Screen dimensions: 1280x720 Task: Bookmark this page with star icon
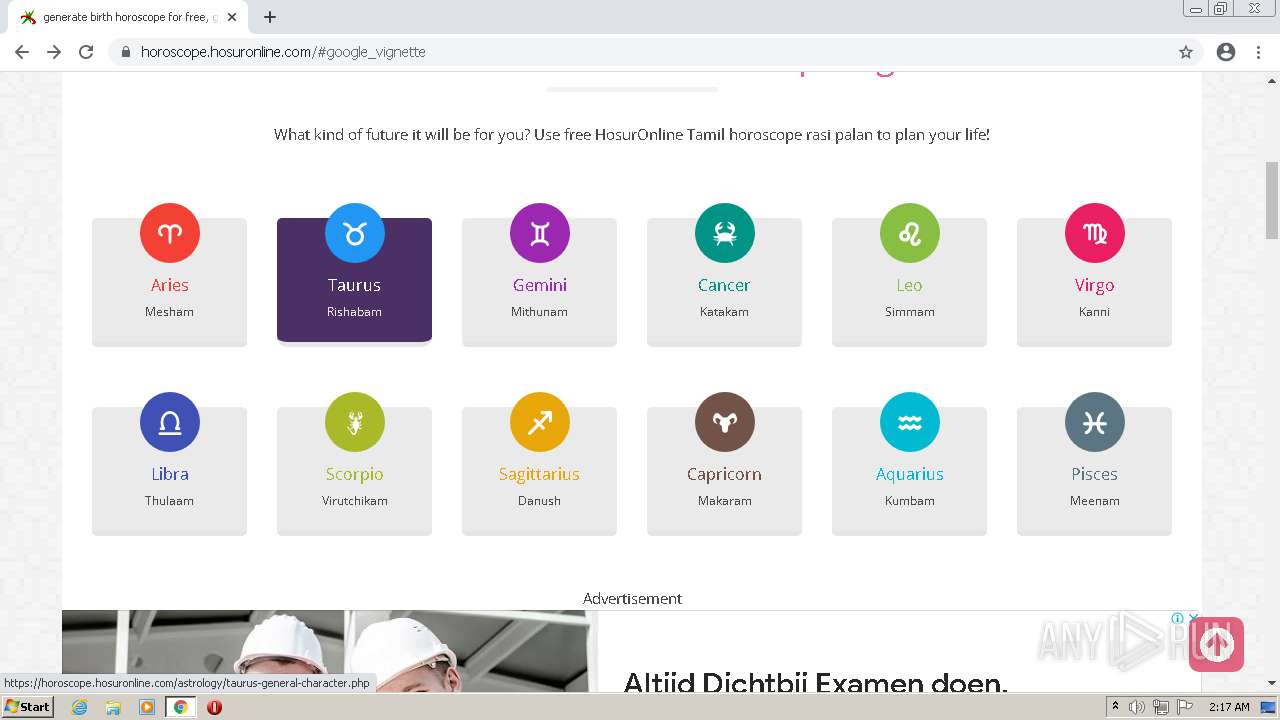click(x=1186, y=52)
